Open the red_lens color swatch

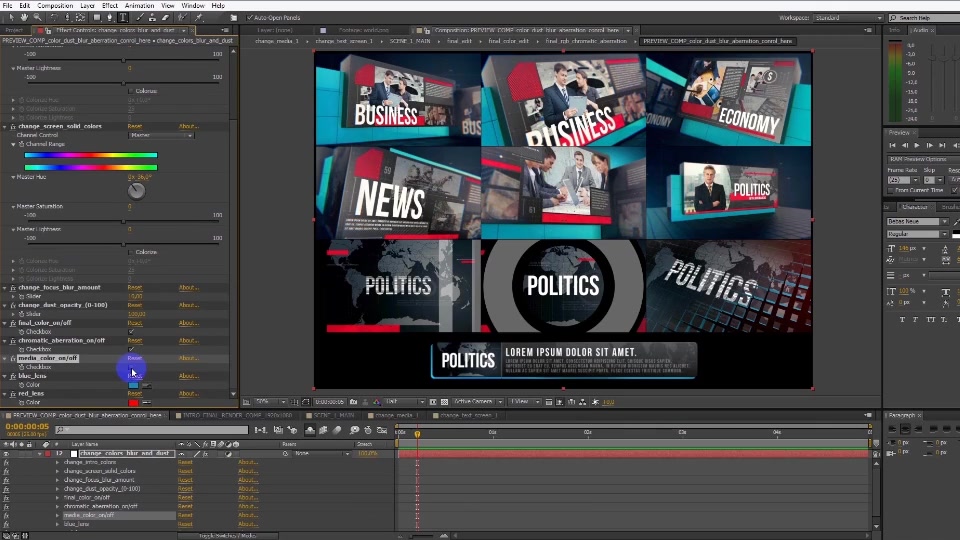click(x=133, y=403)
